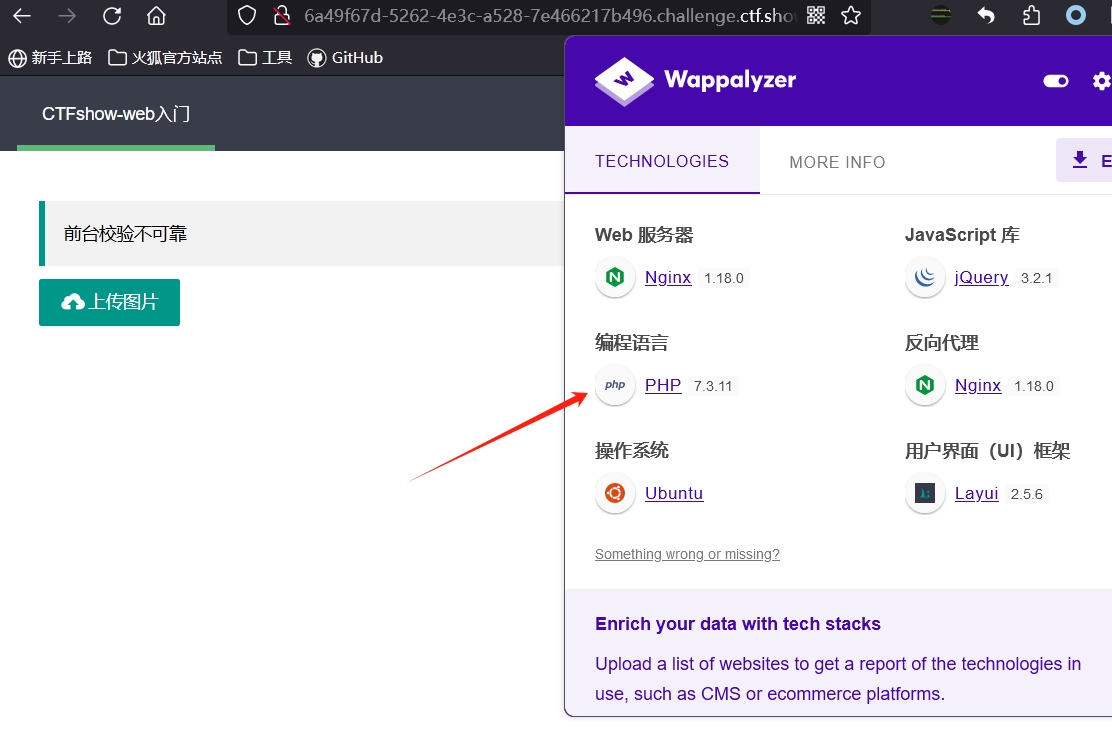Click the 用户界面（UI）框架 heading
Viewport: 1112px width, 737px height.
pos(987,450)
